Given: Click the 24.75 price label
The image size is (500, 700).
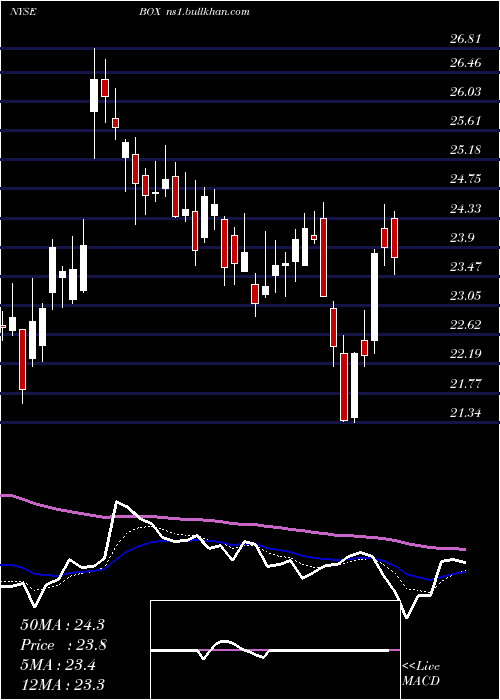Looking at the screenshot, I should tap(465, 179).
